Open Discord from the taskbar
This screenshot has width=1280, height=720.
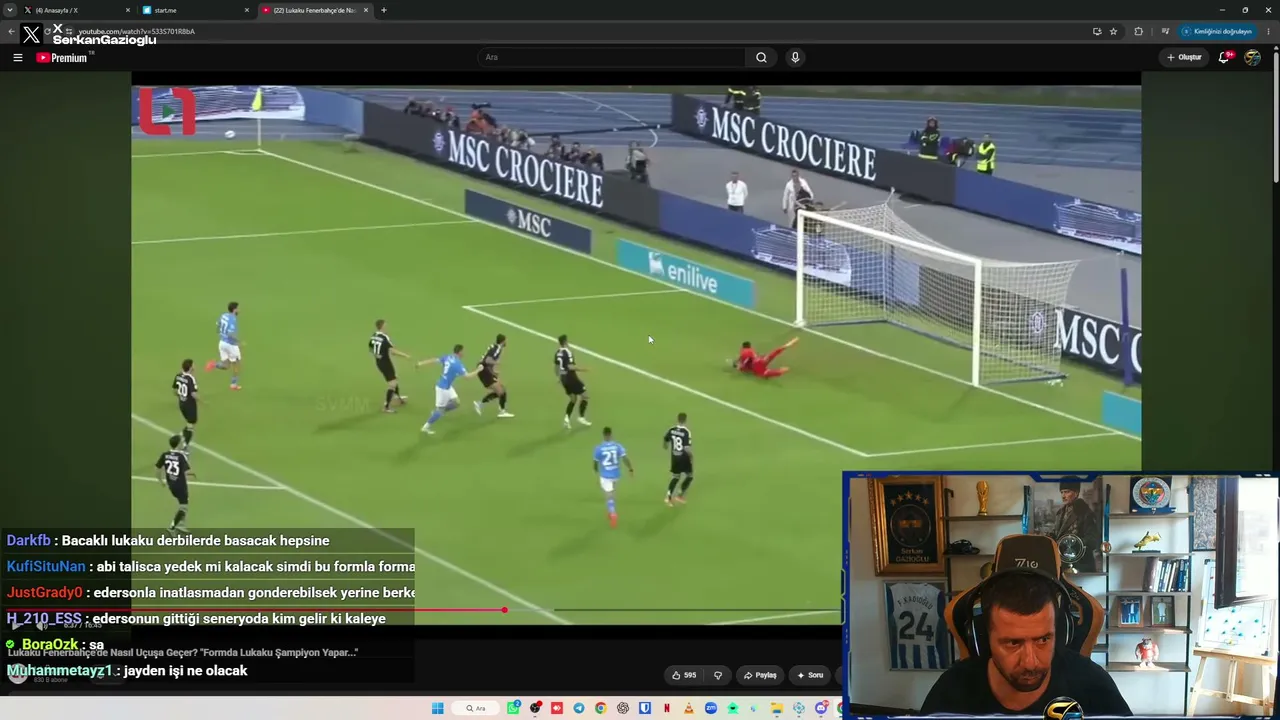(821, 708)
